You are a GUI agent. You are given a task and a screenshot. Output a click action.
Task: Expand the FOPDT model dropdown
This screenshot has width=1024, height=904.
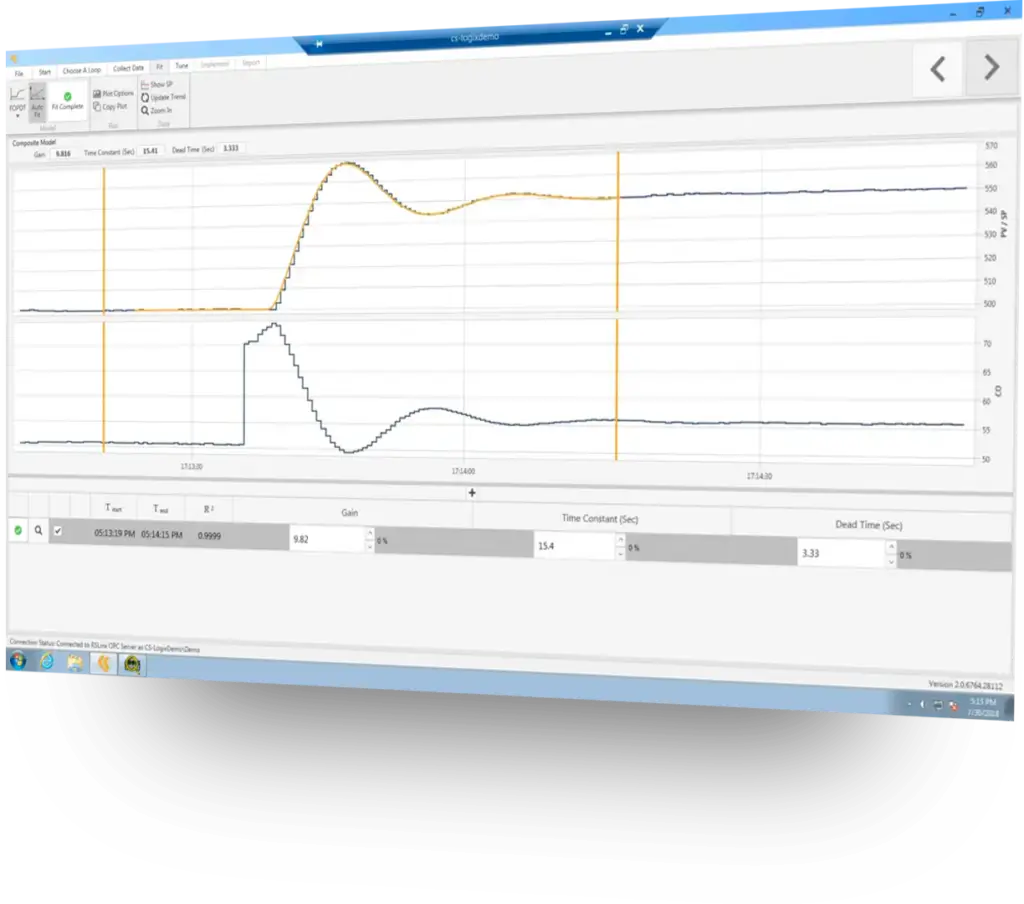pyautogui.click(x=17, y=113)
